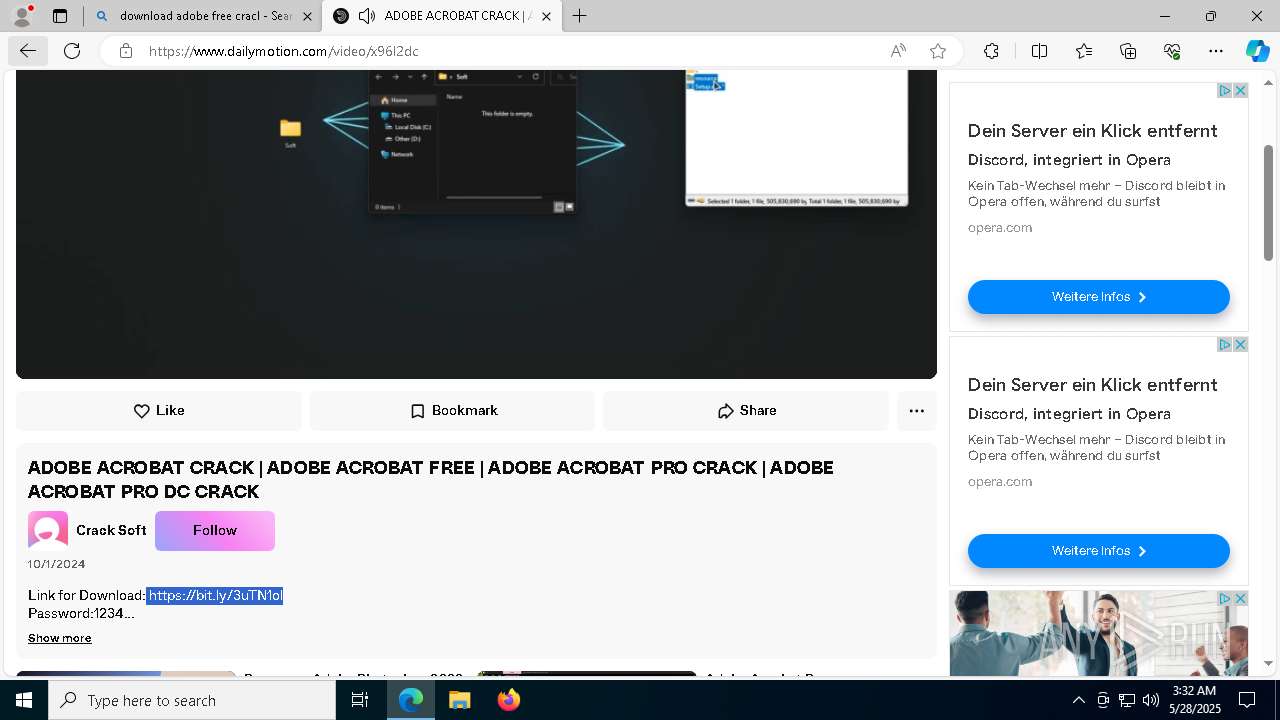The width and height of the screenshot is (1280, 720).
Task: Open Crack Soft channel avatar
Action: click(48, 531)
